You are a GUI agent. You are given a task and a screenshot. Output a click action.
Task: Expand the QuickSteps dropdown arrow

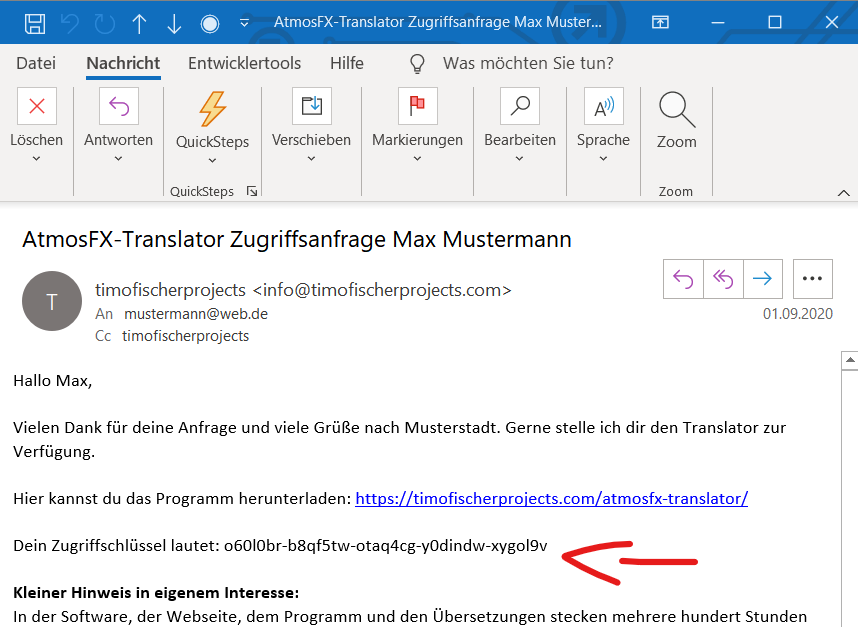(x=212, y=160)
